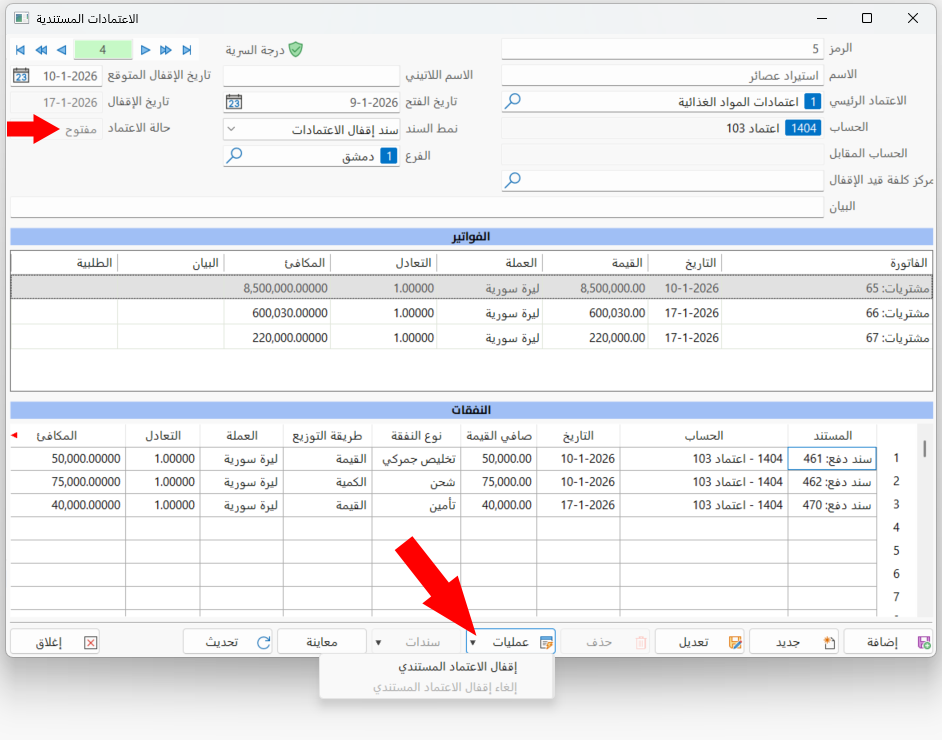This screenshot has height=740, width=942.
Task: Go to the first record navigation arrow
Action: (20, 50)
